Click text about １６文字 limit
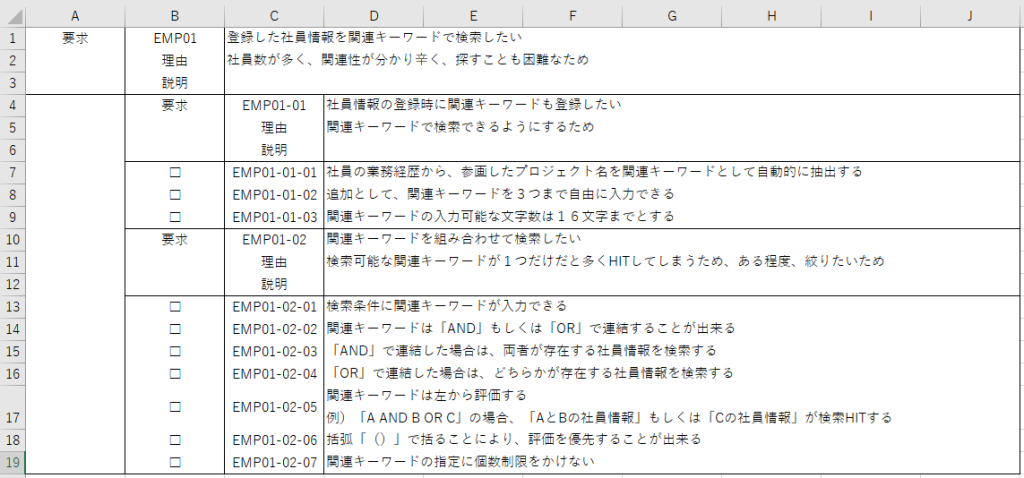Screen dimensions: 1024x478 500,215
